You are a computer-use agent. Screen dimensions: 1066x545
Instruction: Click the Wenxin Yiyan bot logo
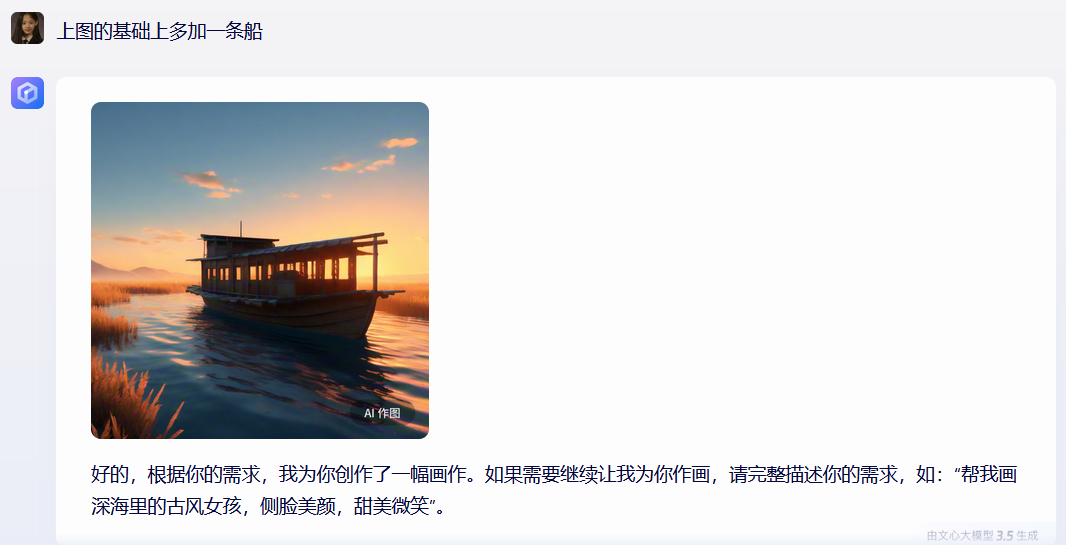[x=27, y=92]
